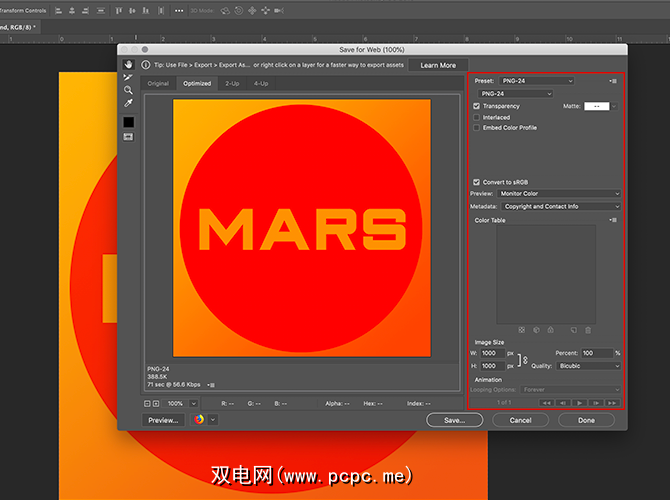The width and height of the screenshot is (670, 500).
Task: Open the Preset dropdown showing PNG-24
Action: pos(536,81)
